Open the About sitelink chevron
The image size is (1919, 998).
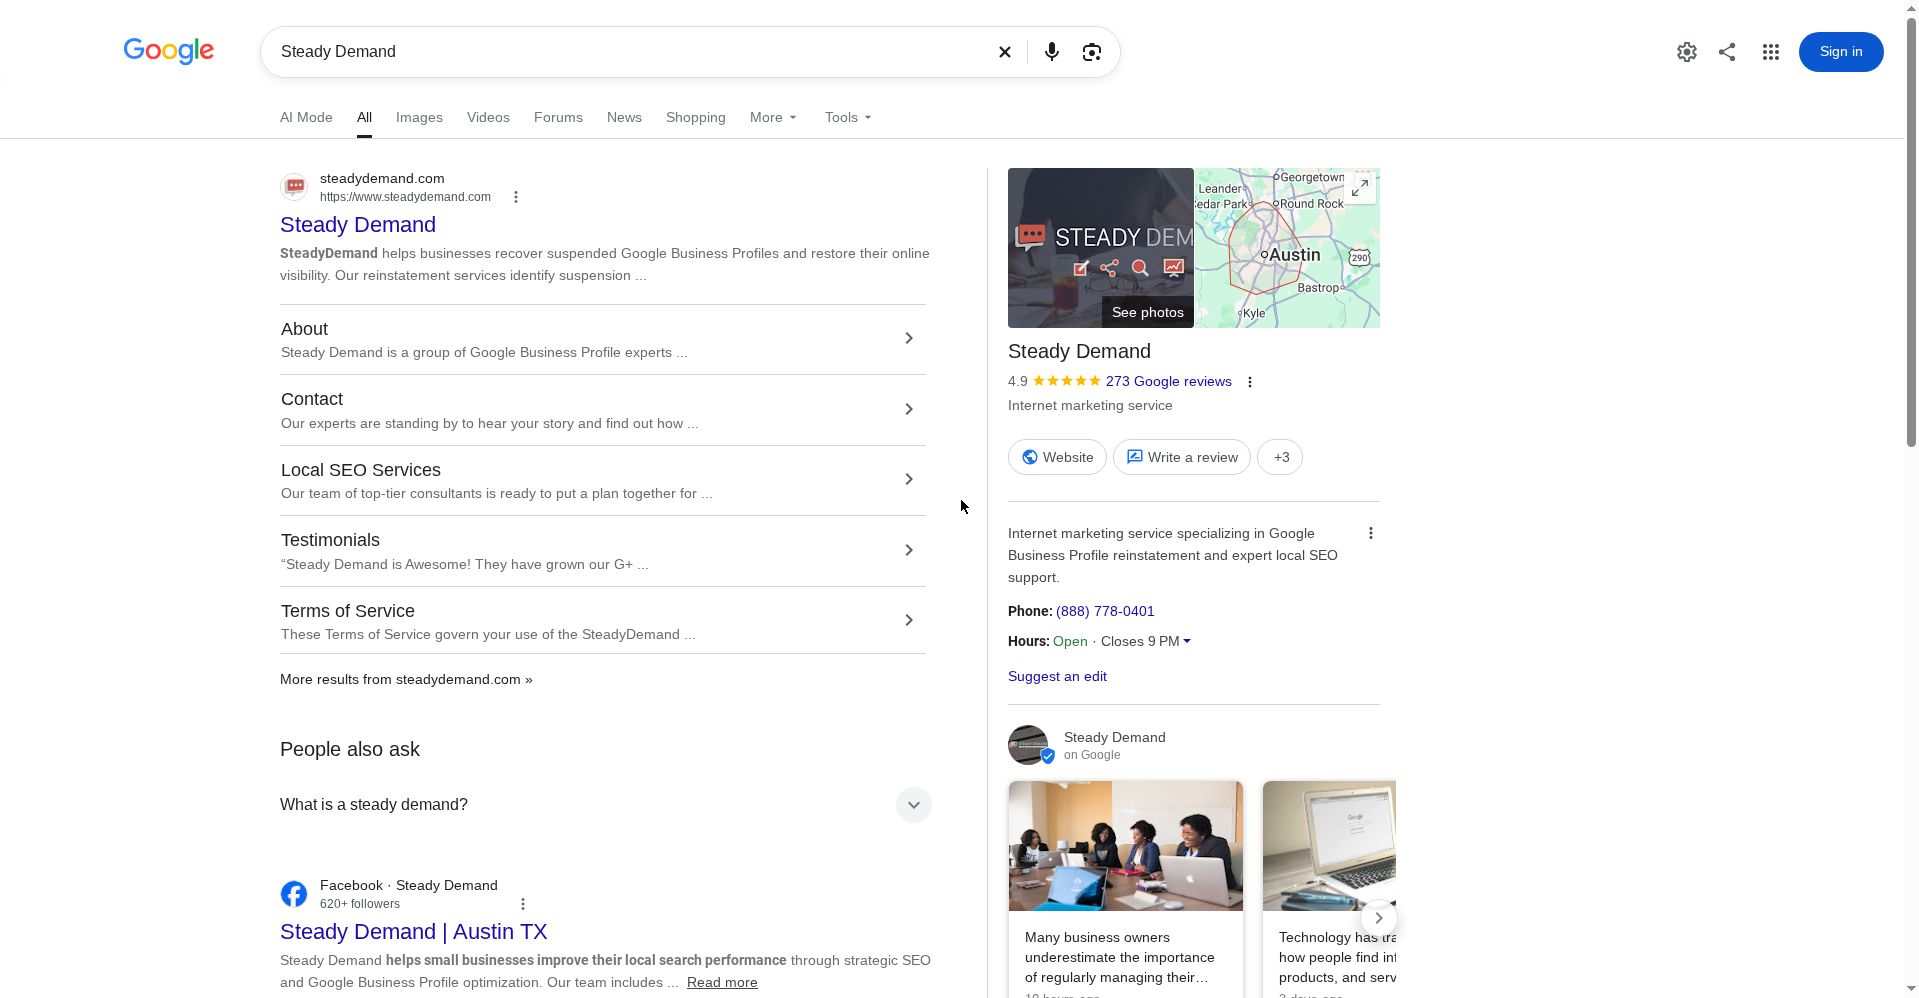909,338
